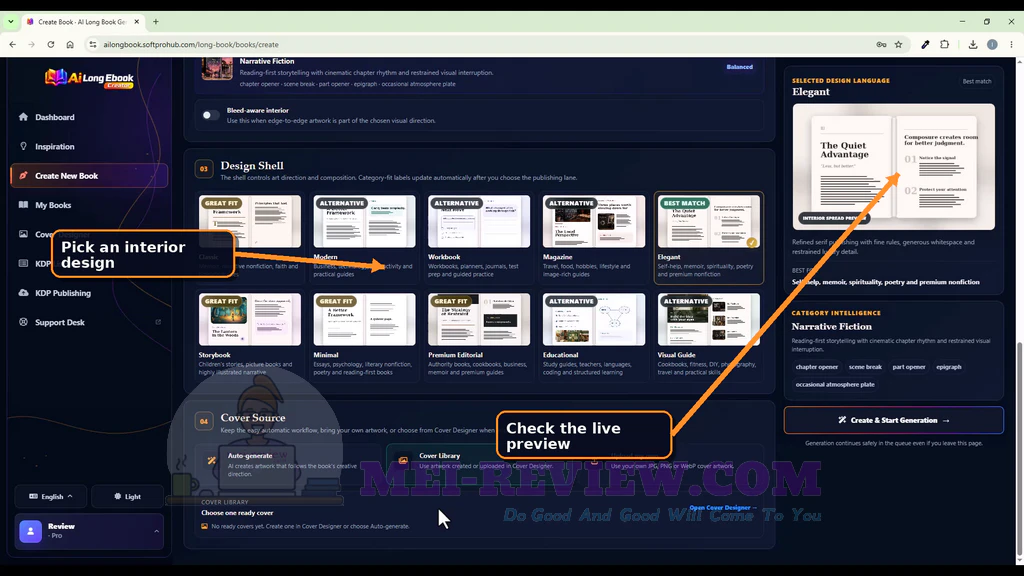
Task: Select Create New Book in sidebar
Action: (x=89, y=176)
